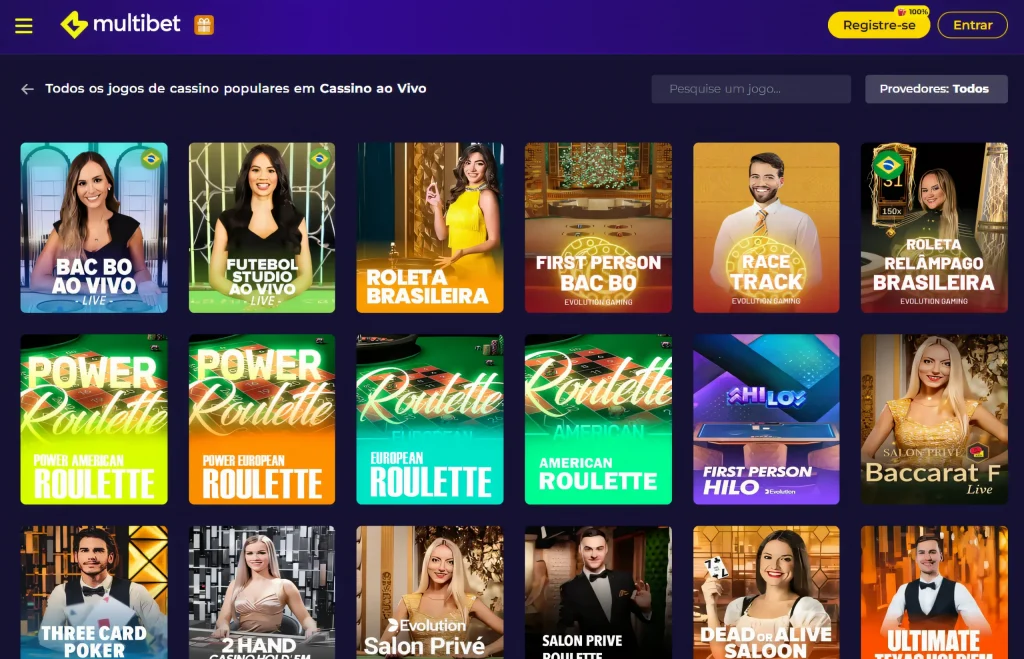Open the First Person HiLo game

click(766, 419)
